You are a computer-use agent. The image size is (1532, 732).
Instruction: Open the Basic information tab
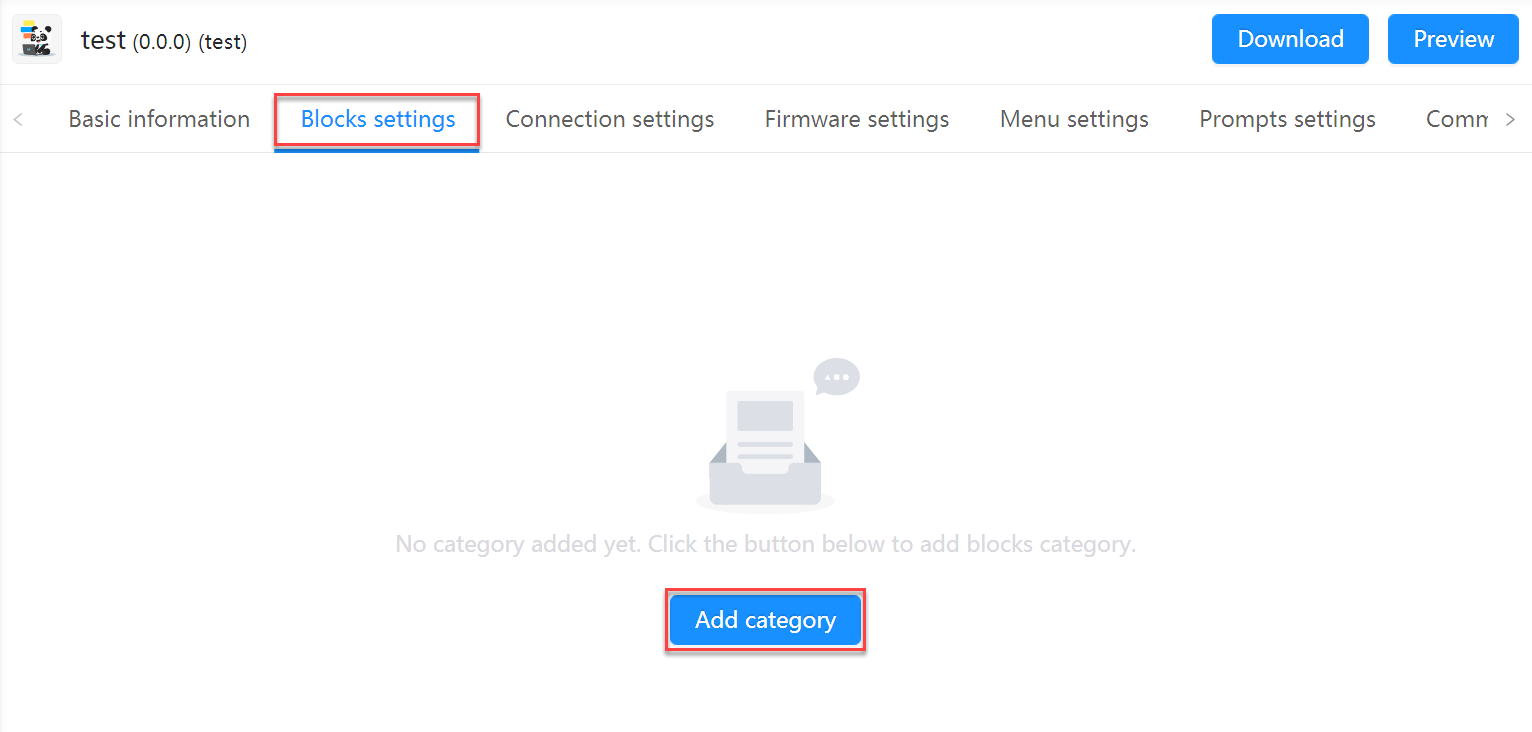click(159, 119)
